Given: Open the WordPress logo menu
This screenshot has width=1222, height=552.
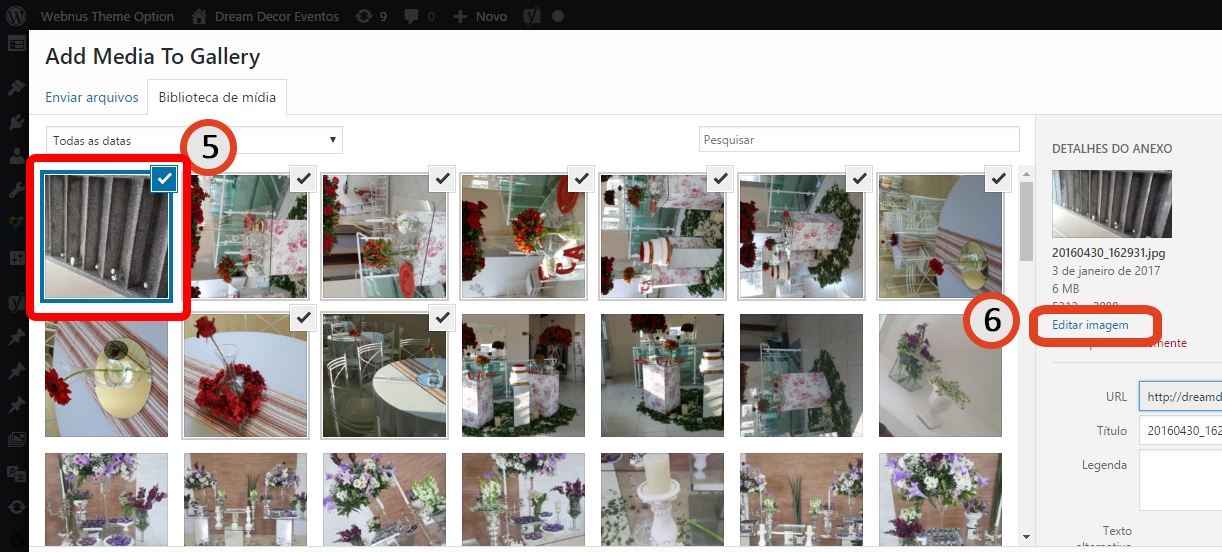Looking at the screenshot, I should tap(16, 16).
